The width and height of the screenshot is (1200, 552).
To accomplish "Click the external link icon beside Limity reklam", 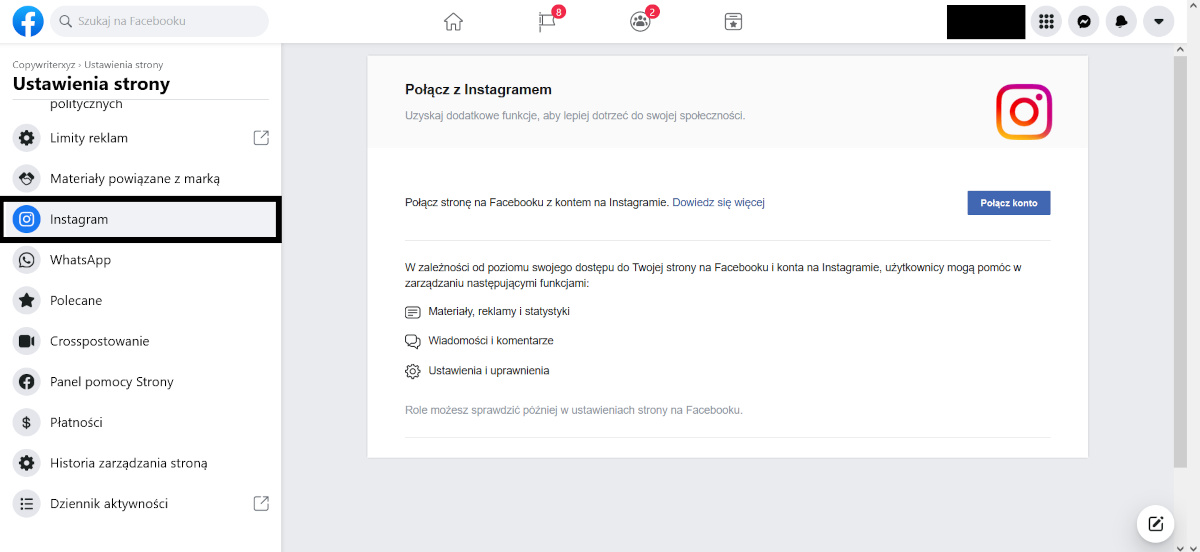I will [261, 138].
